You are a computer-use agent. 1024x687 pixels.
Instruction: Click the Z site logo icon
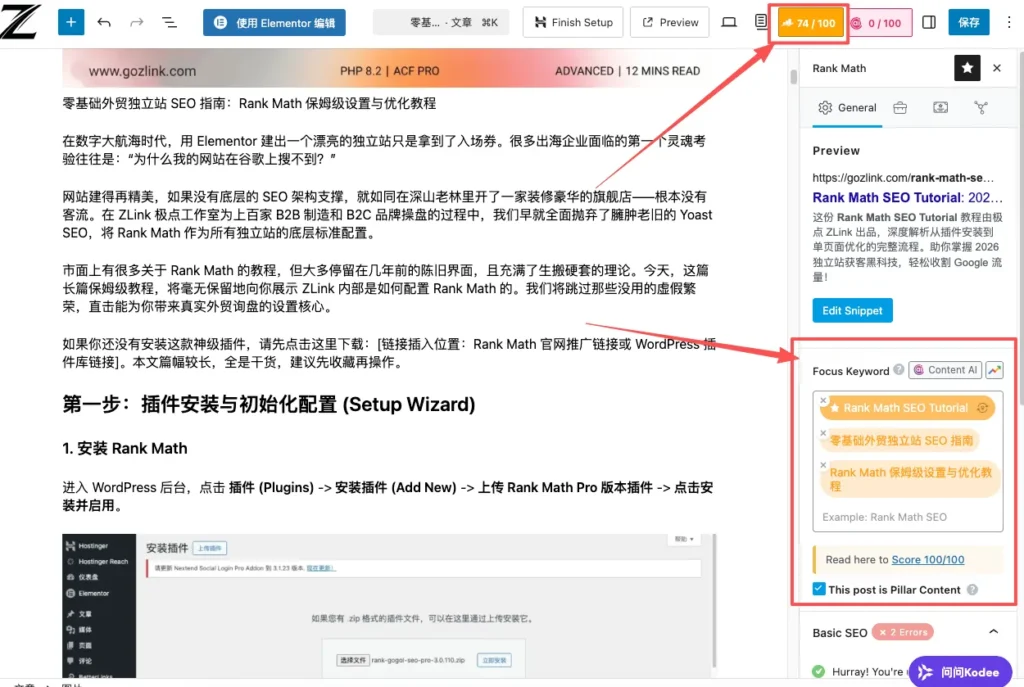click(x=21, y=21)
